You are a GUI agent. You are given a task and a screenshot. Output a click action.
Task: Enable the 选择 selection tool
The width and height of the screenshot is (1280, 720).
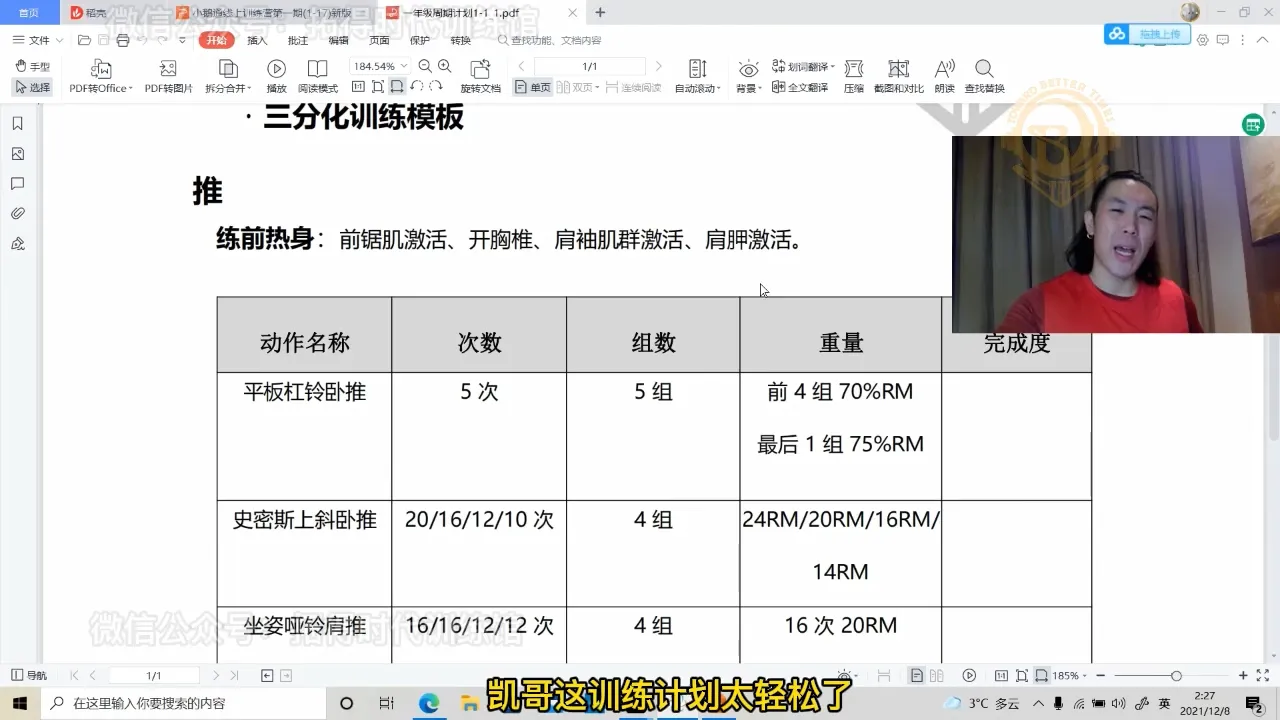pyautogui.click(x=32, y=88)
